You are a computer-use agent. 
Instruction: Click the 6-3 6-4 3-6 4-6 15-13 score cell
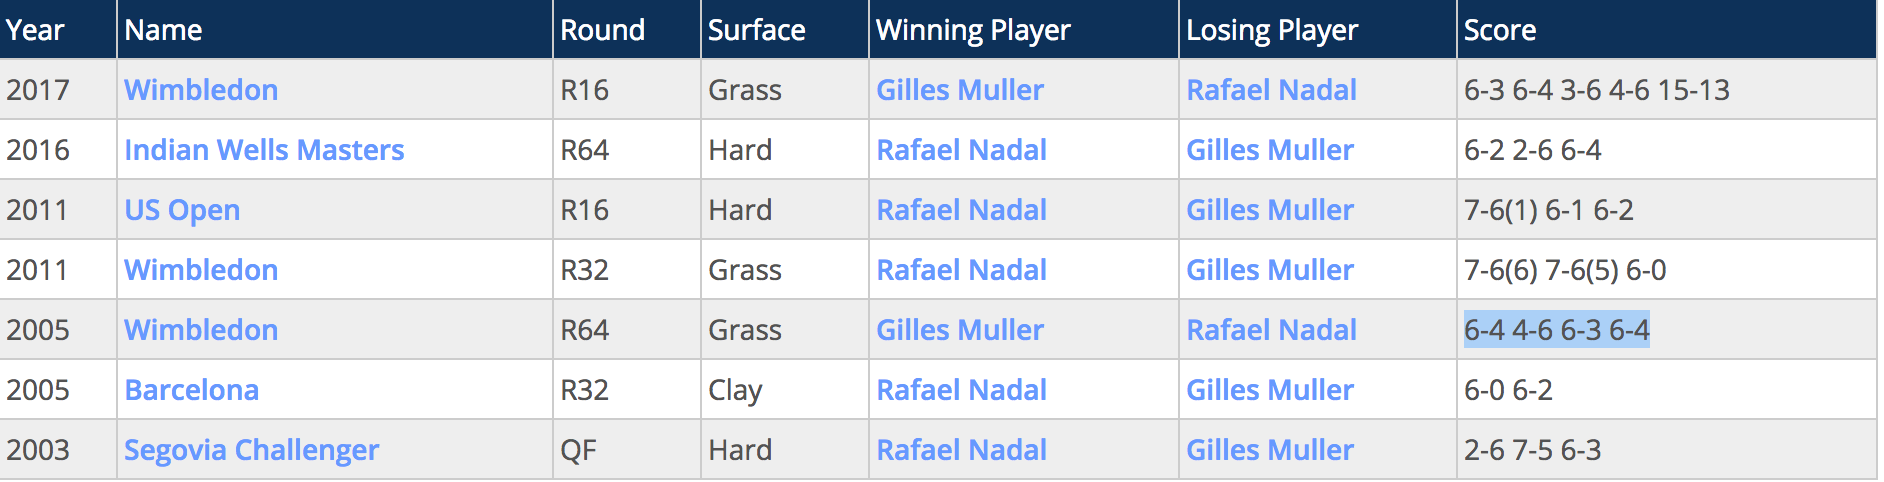[1596, 90]
